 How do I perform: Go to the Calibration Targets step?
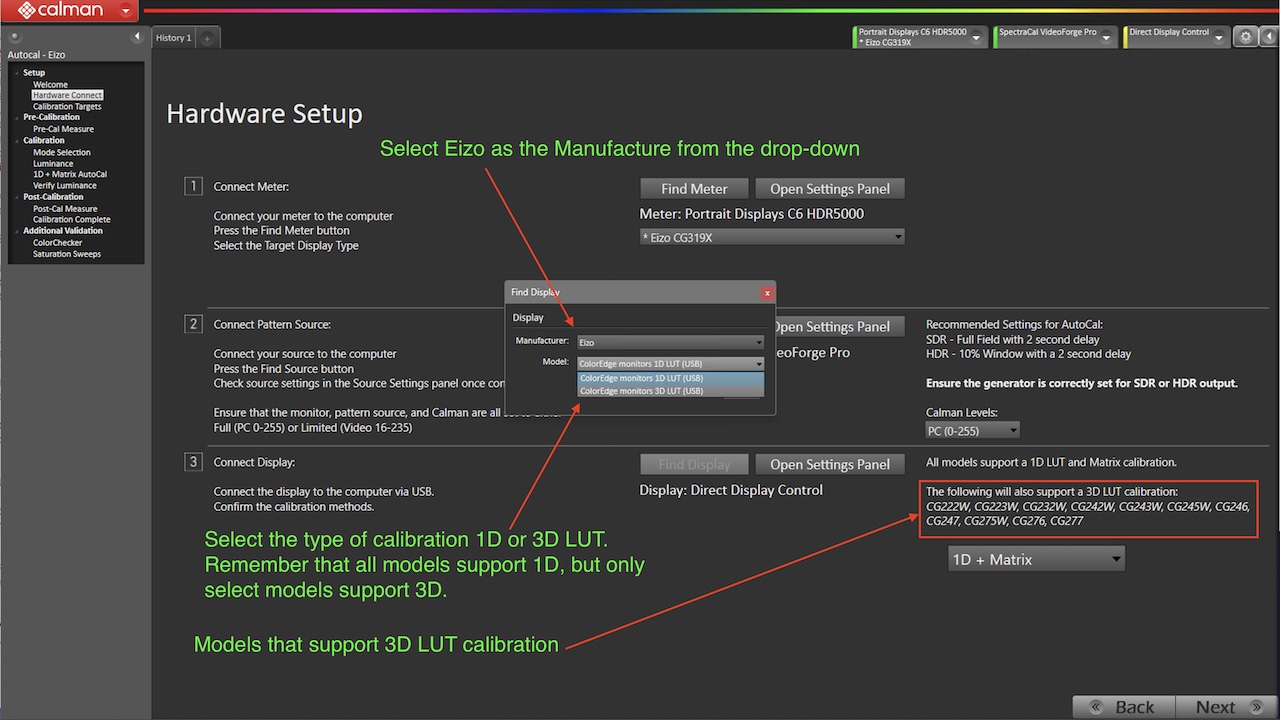point(67,106)
